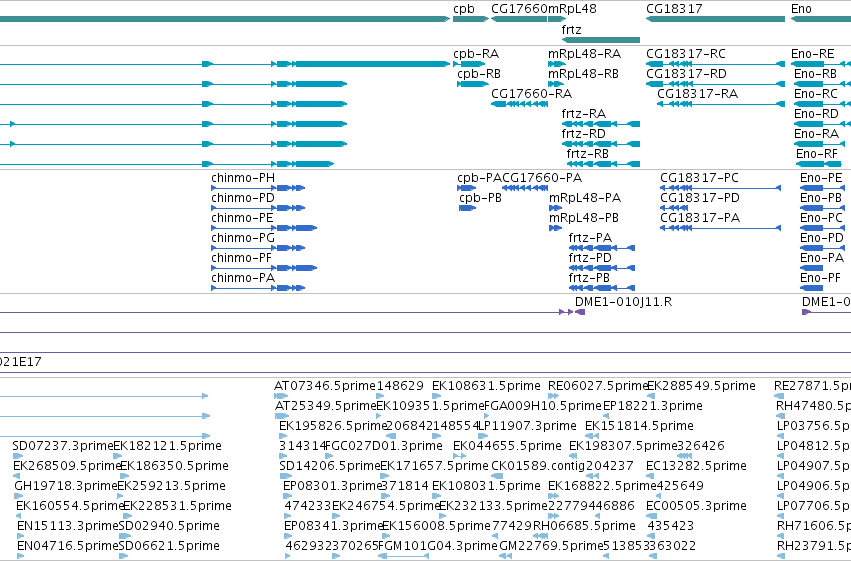Click the Eno-RC transcript label

[x=816, y=94]
